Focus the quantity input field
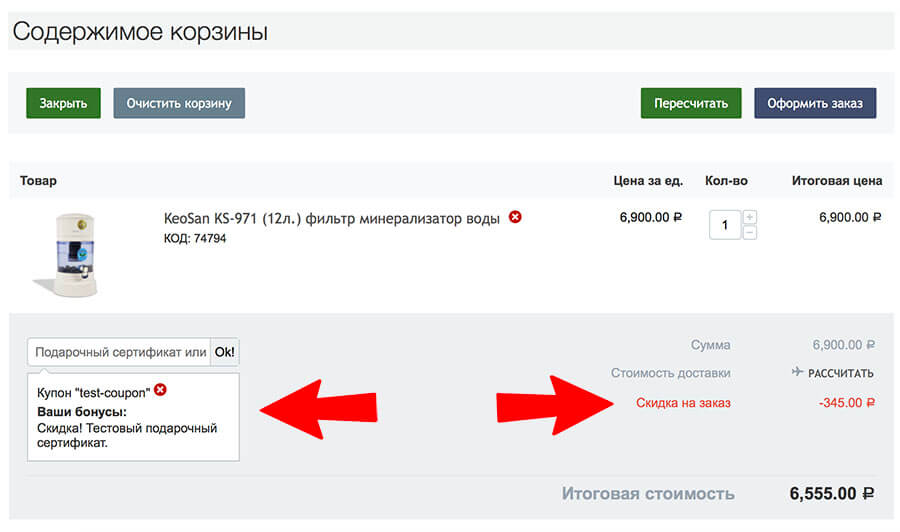Image resolution: width=900 pixels, height=532 pixels. (x=725, y=225)
